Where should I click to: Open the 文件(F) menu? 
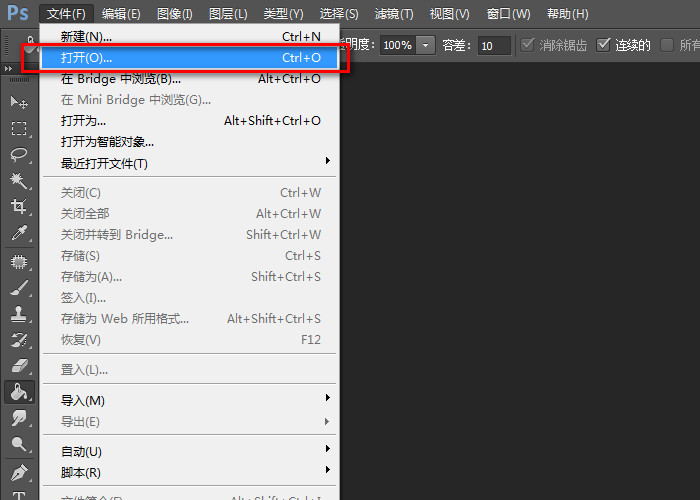pyautogui.click(x=66, y=14)
